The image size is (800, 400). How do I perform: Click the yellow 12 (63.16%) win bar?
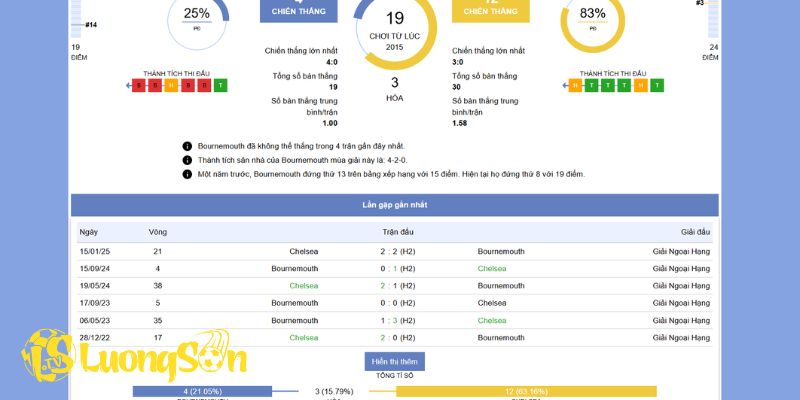point(526,391)
